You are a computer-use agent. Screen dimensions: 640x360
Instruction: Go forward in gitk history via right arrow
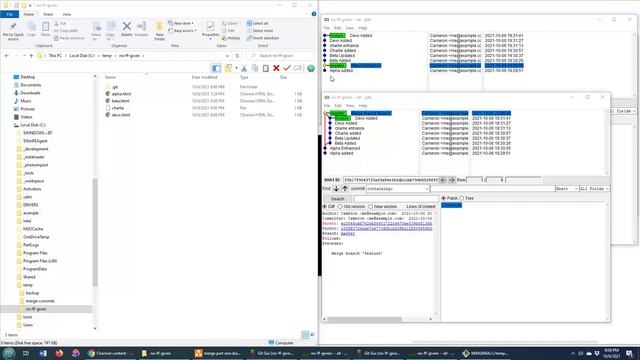pyautogui.click(x=451, y=180)
